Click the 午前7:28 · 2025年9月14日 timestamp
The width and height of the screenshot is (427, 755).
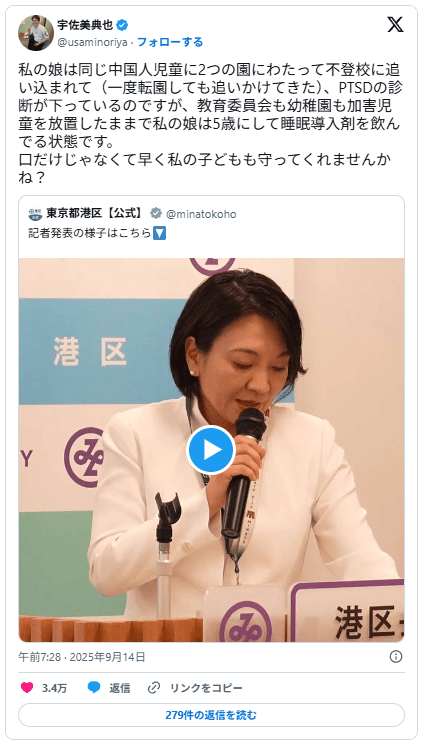pyautogui.click(x=82, y=657)
